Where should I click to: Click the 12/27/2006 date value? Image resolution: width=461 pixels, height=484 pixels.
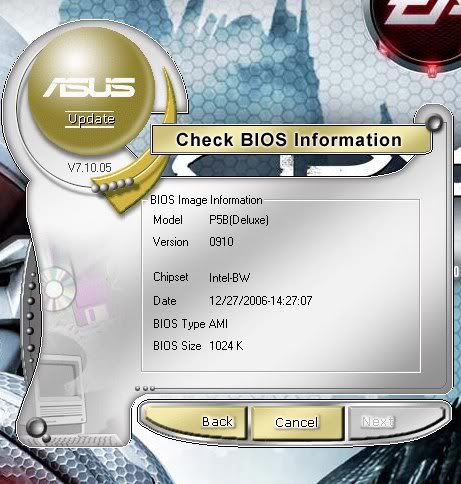pyautogui.click(x=261, y=301)
